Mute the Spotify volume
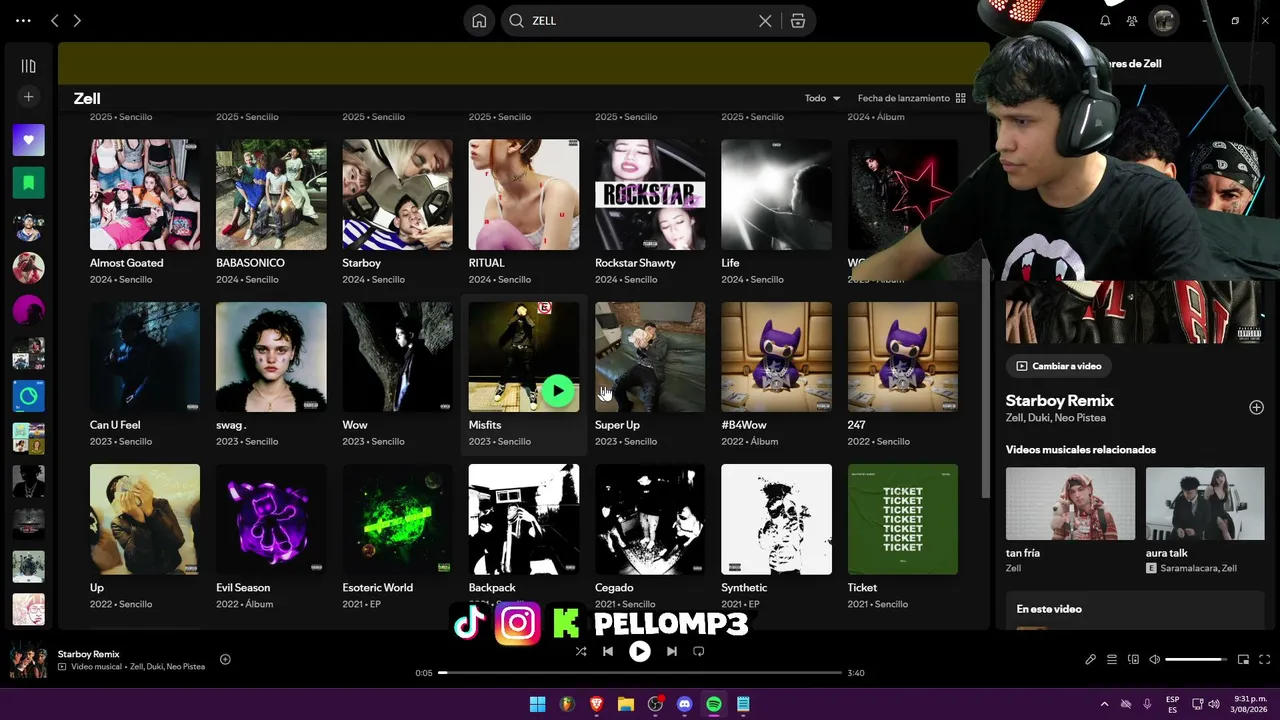This screenshot has width=1280, height=720. [1154, 660]
